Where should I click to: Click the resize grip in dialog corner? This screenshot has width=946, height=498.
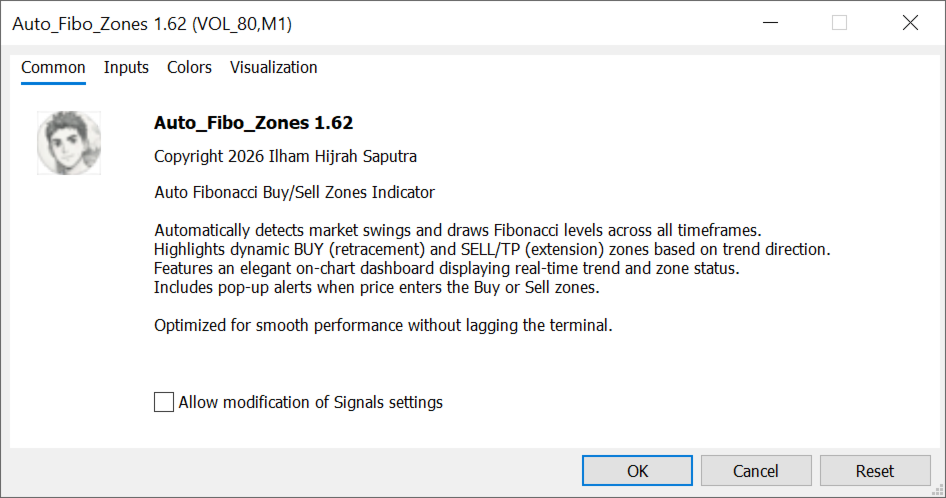click(x=938, y=490)
